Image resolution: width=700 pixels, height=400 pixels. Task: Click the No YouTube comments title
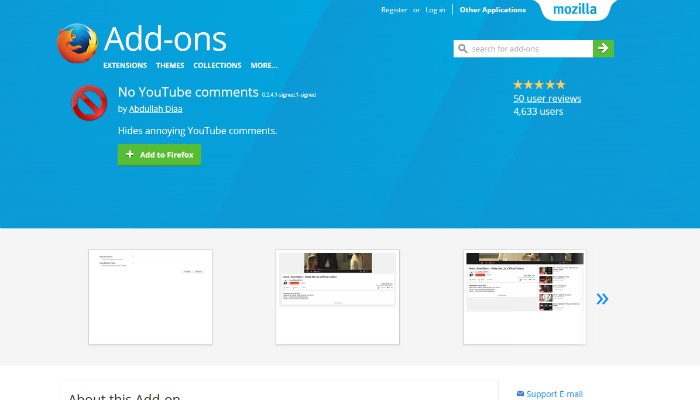[188, 92]
